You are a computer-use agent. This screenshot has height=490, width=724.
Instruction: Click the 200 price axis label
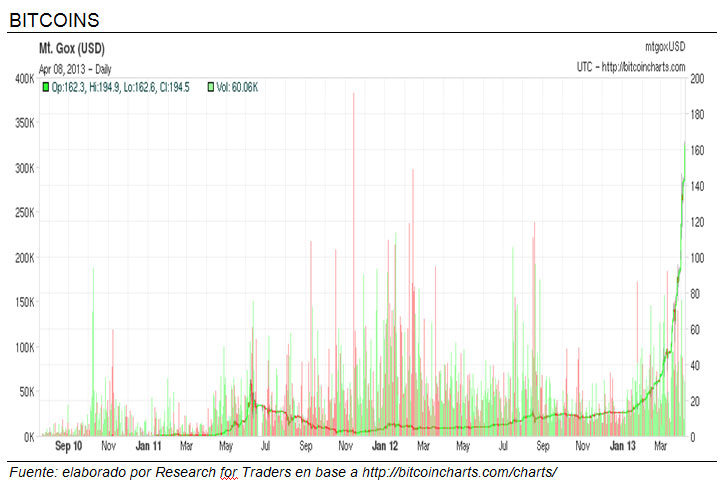[697, 79]
